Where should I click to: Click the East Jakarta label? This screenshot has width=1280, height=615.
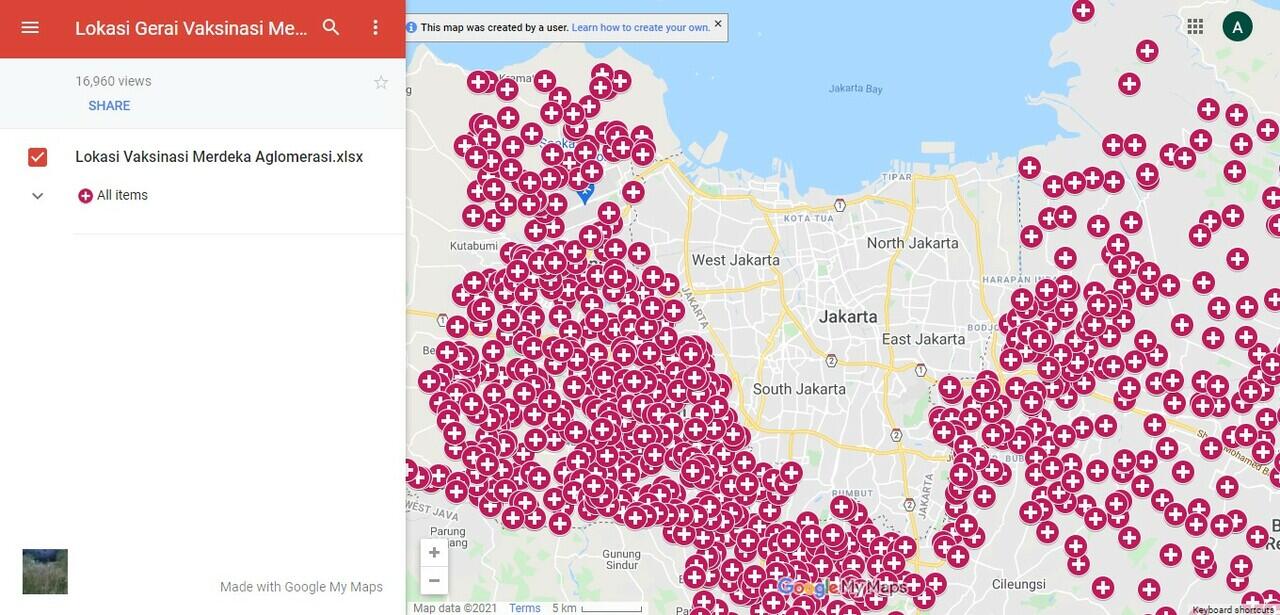923,339
